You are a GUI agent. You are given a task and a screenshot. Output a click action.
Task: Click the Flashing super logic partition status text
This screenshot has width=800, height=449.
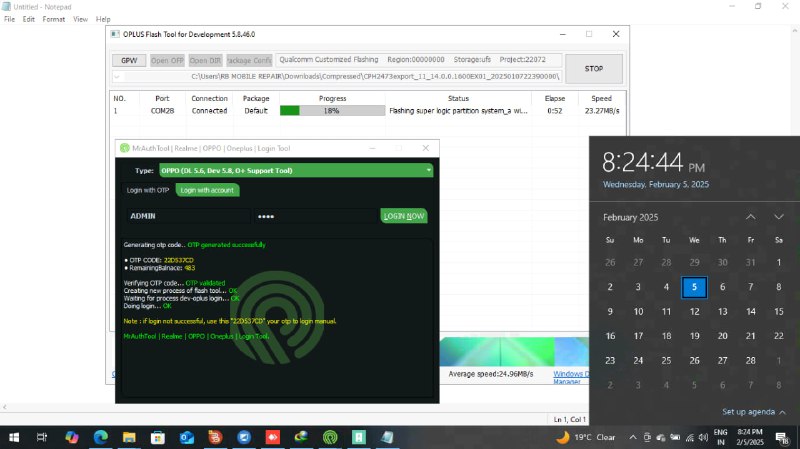pos(458,111)
